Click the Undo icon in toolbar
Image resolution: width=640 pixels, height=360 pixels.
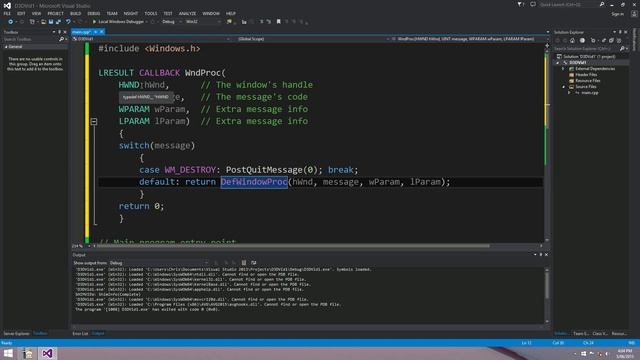(x=68, y=22)
